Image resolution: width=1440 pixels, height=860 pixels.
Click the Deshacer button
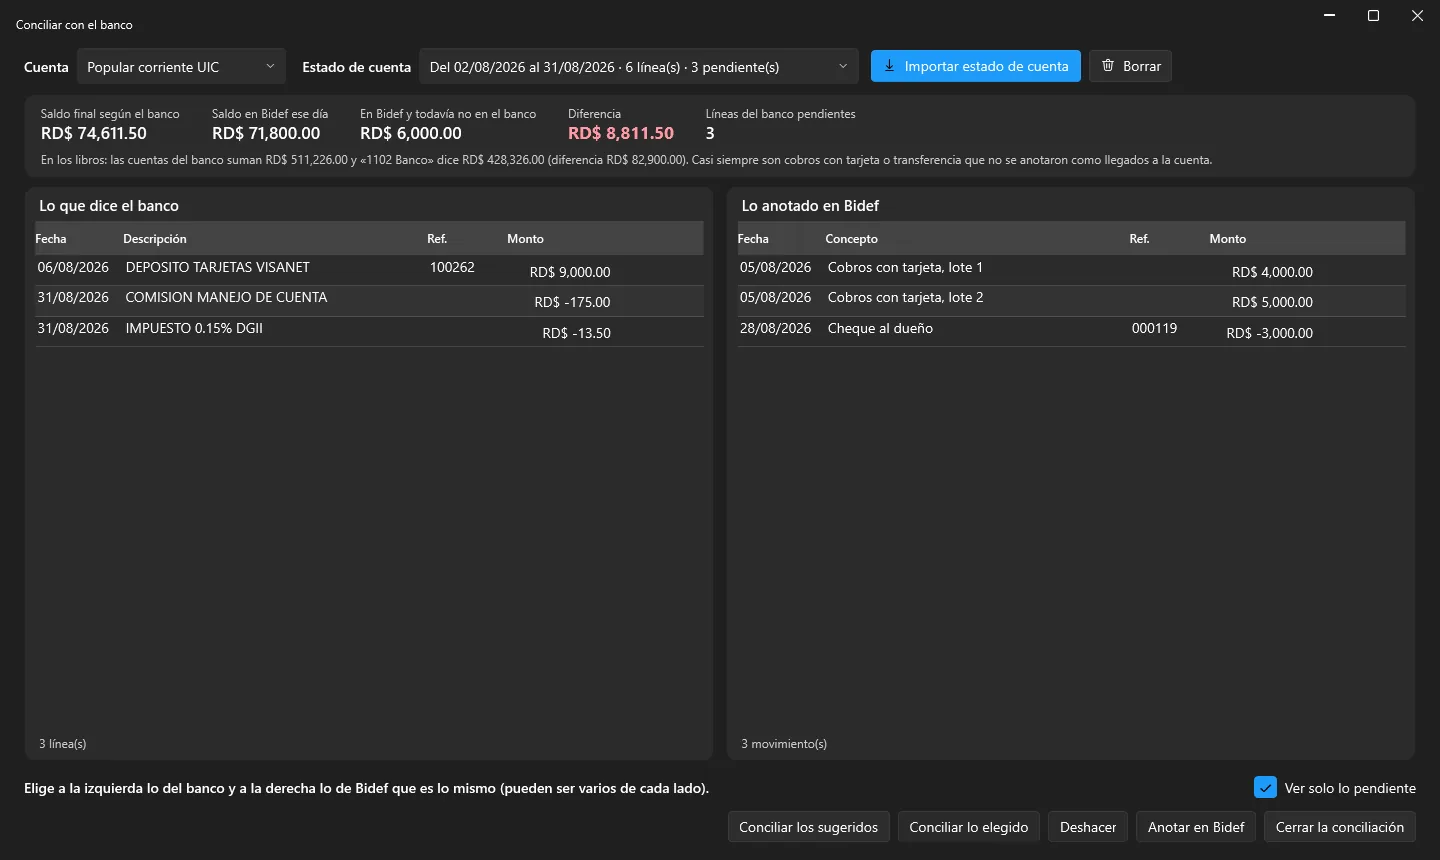(1088, 827)
